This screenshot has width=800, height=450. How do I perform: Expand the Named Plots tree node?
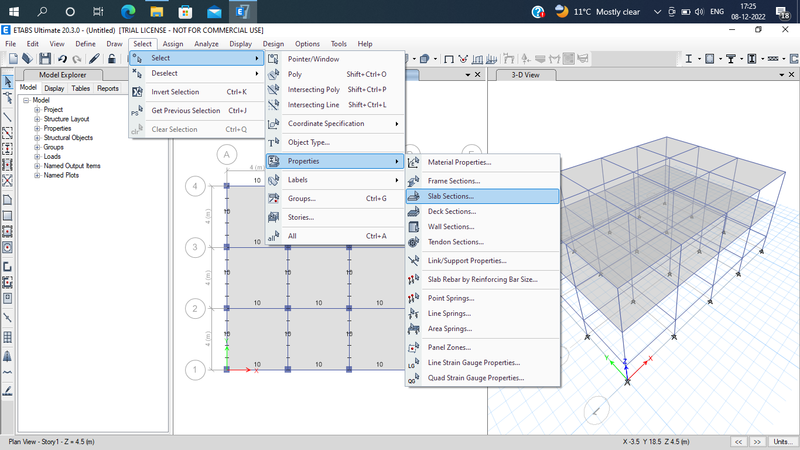pos(37,175)
